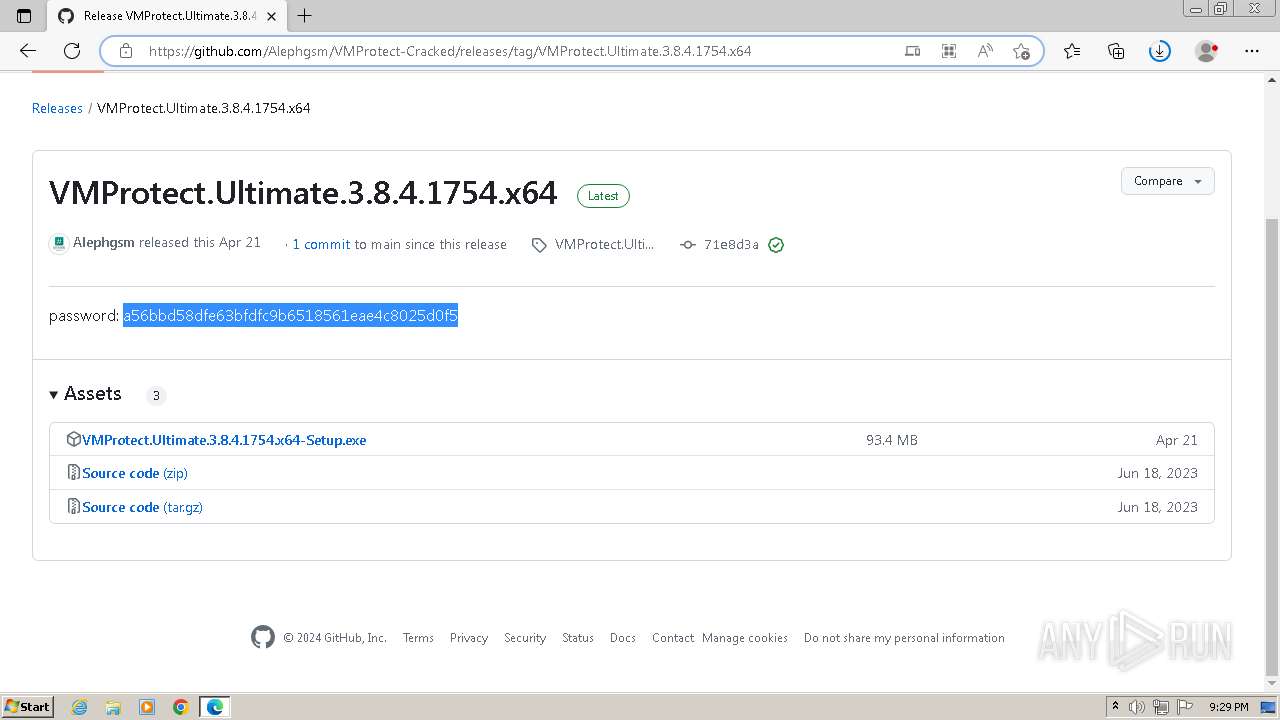Open the tab actions menu icon

pyautogui.click(x=24, y=16)
